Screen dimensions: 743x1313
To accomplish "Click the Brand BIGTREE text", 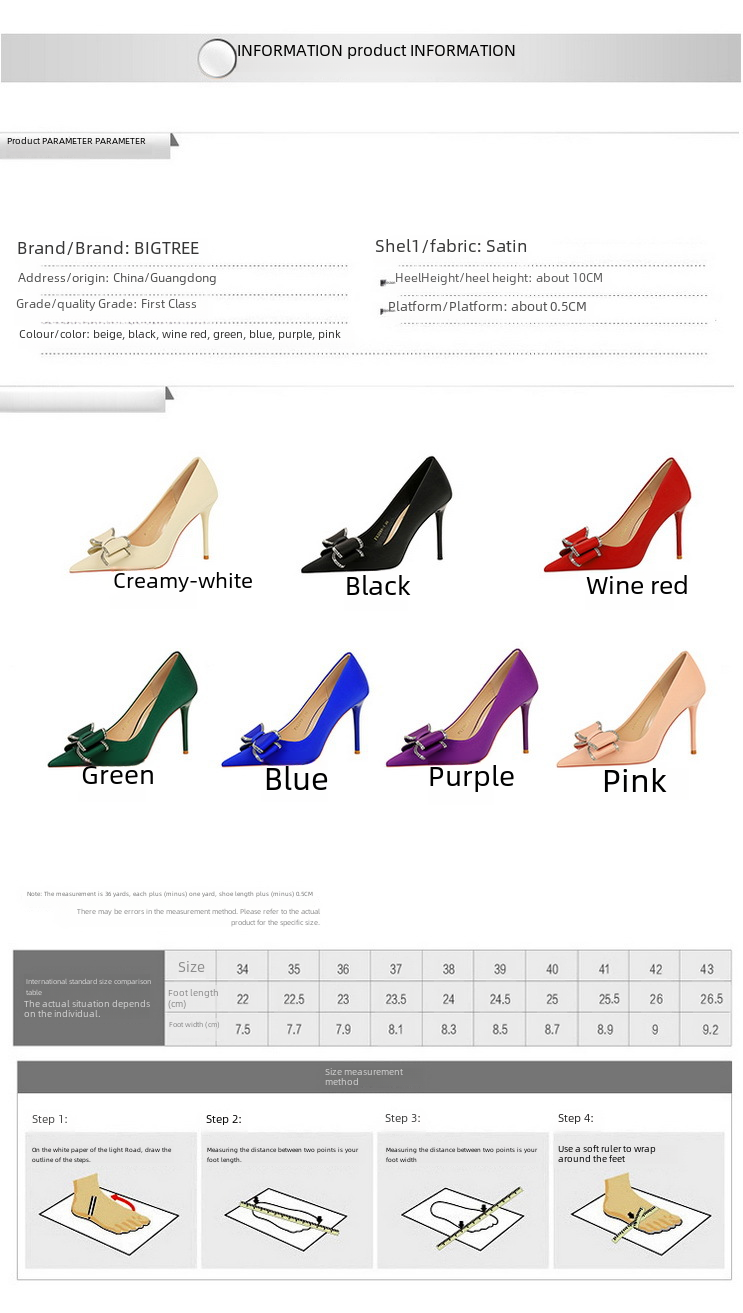I will [108, 248].
